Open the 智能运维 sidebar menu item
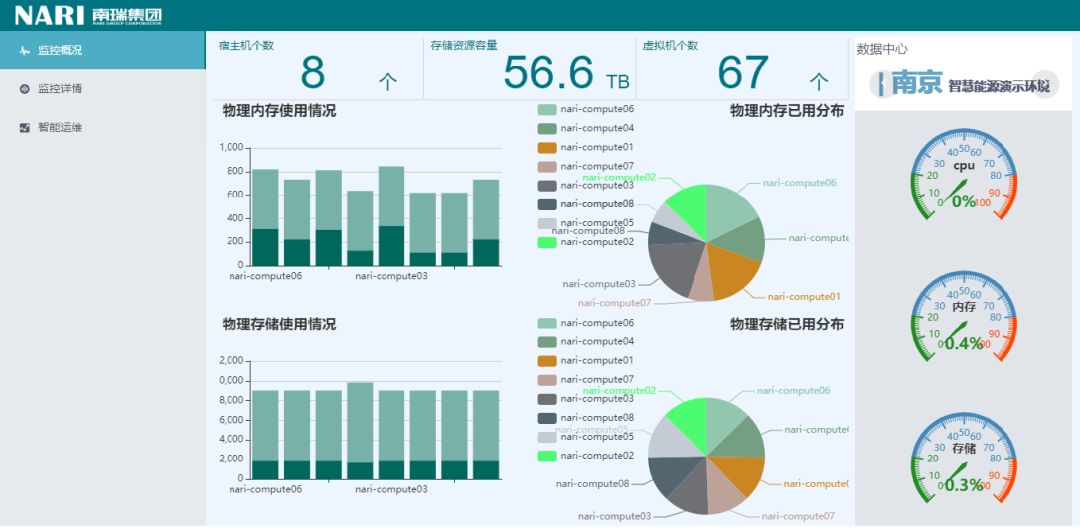Viewport: 1080px width, 529px height. (x=102, y=127)
